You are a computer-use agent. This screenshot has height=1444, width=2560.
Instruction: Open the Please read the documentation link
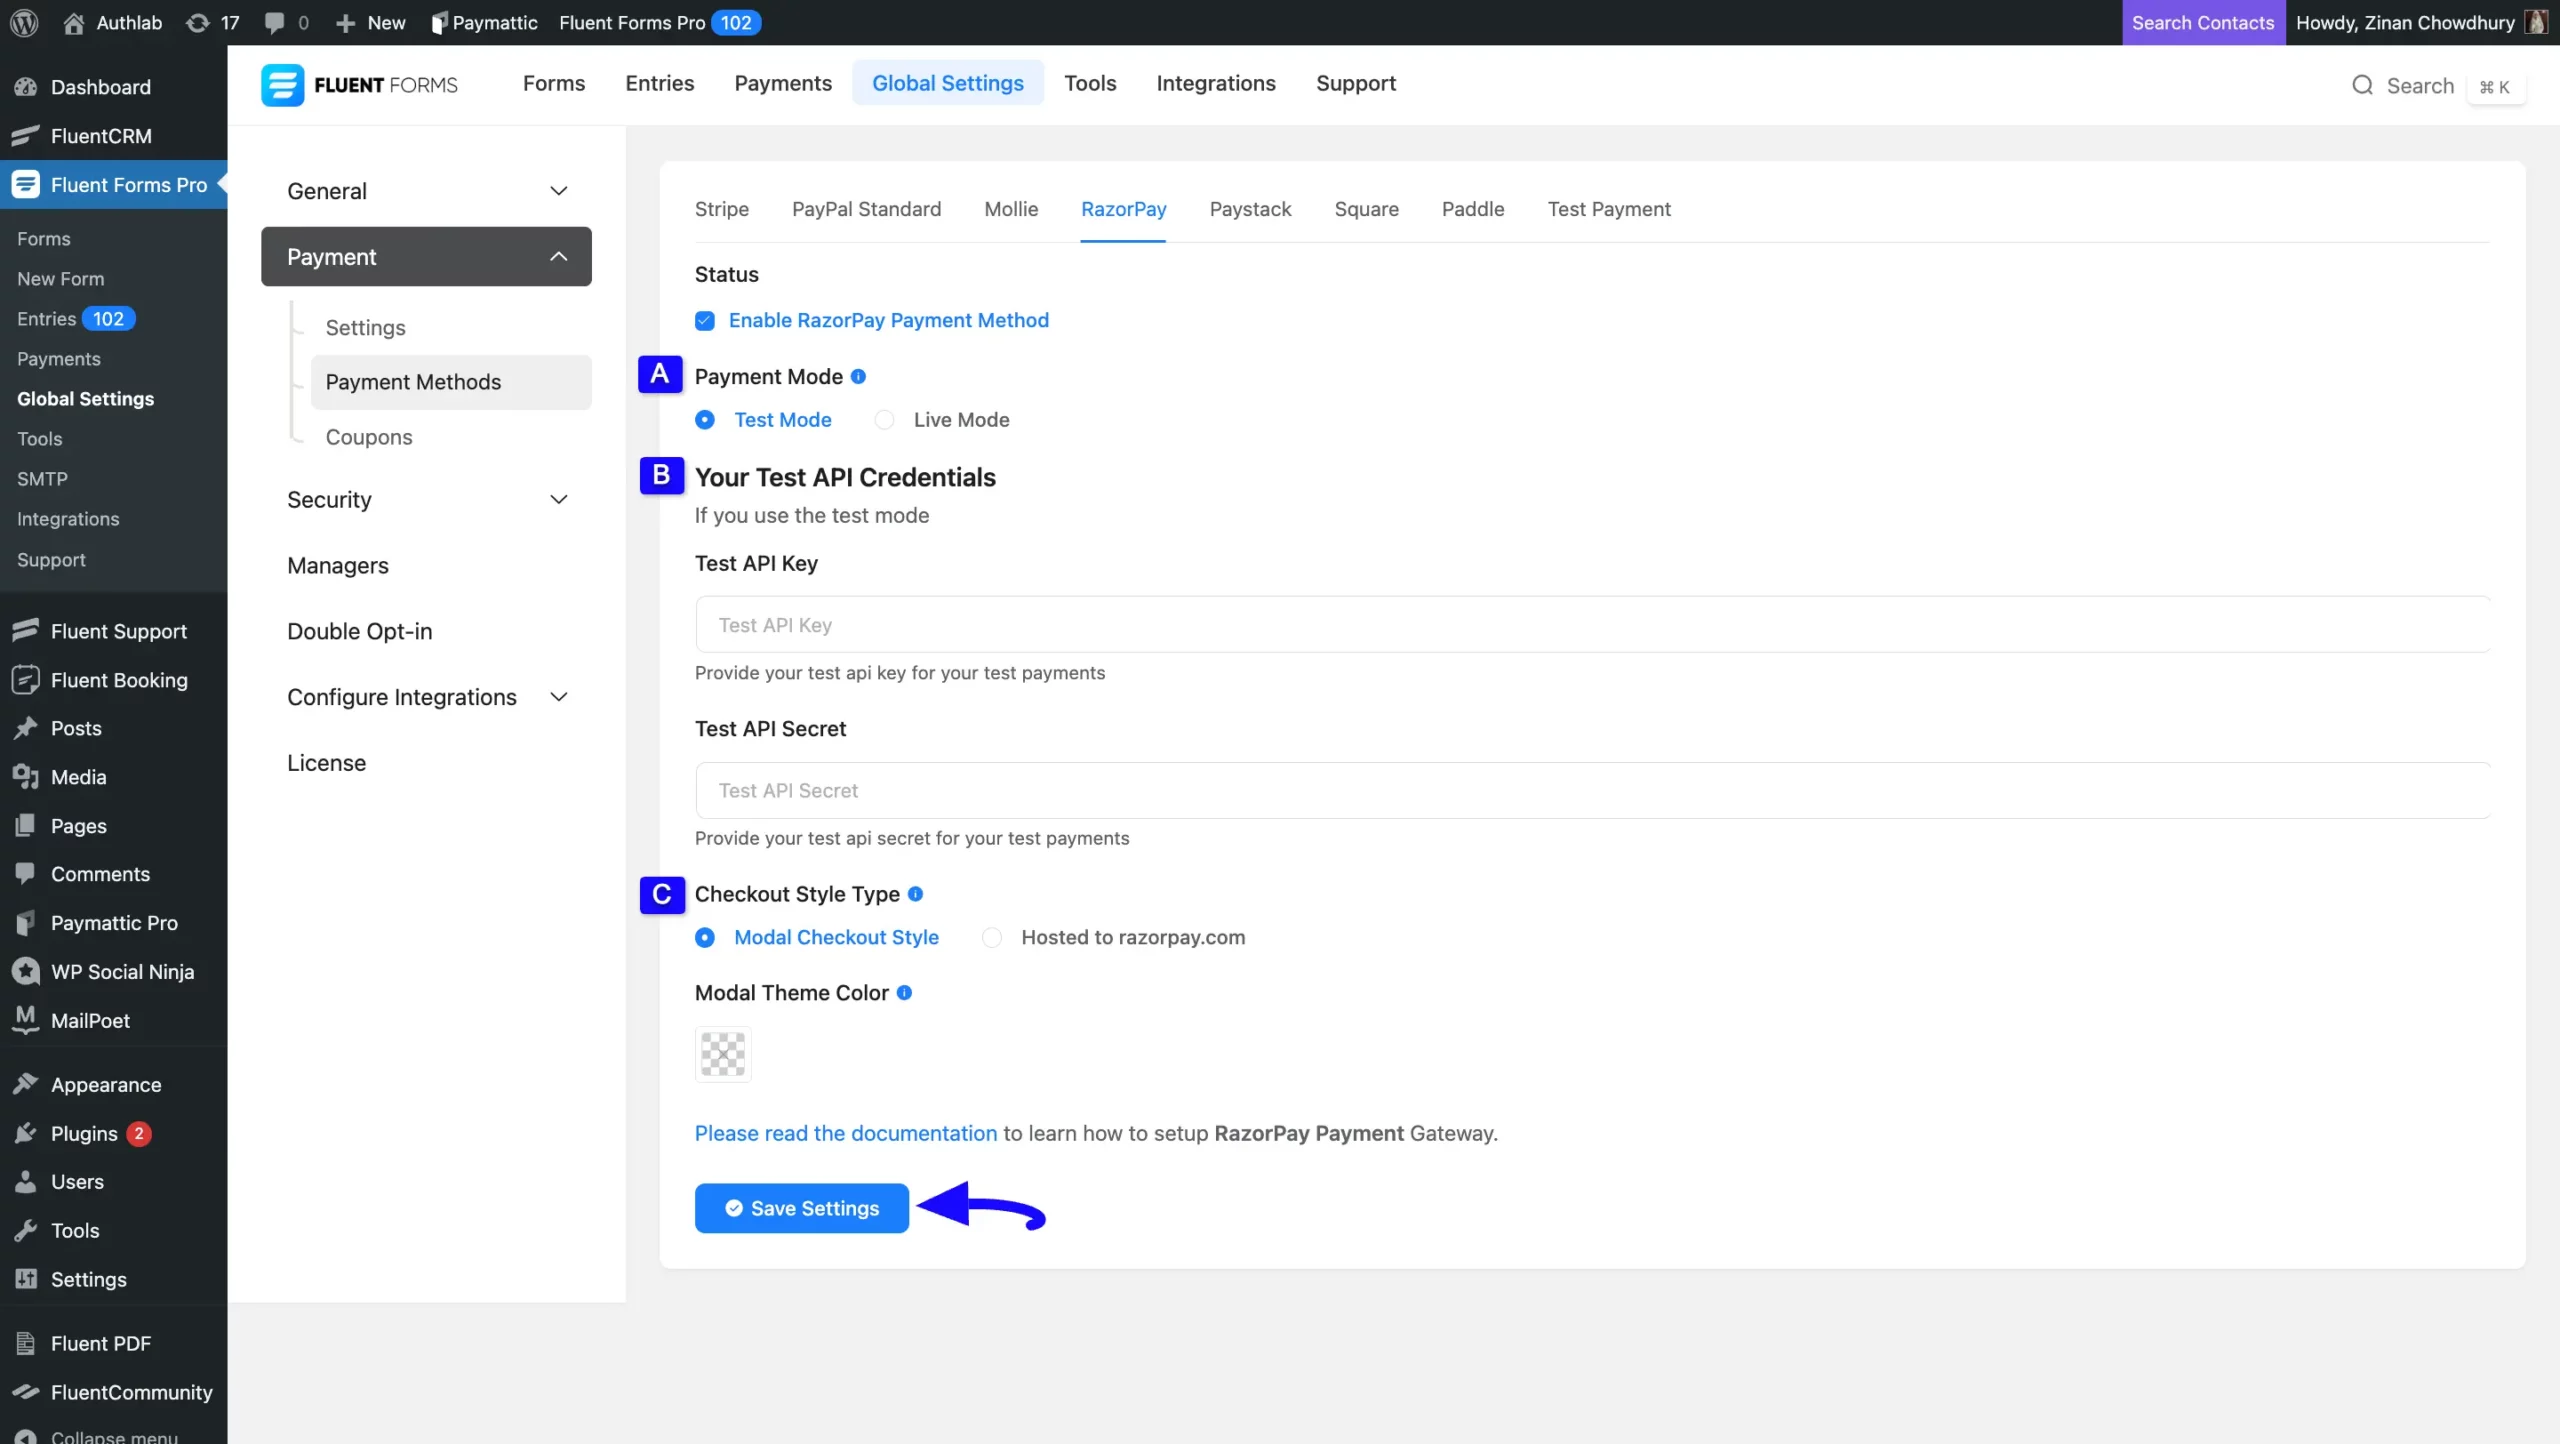[845, 1133]
